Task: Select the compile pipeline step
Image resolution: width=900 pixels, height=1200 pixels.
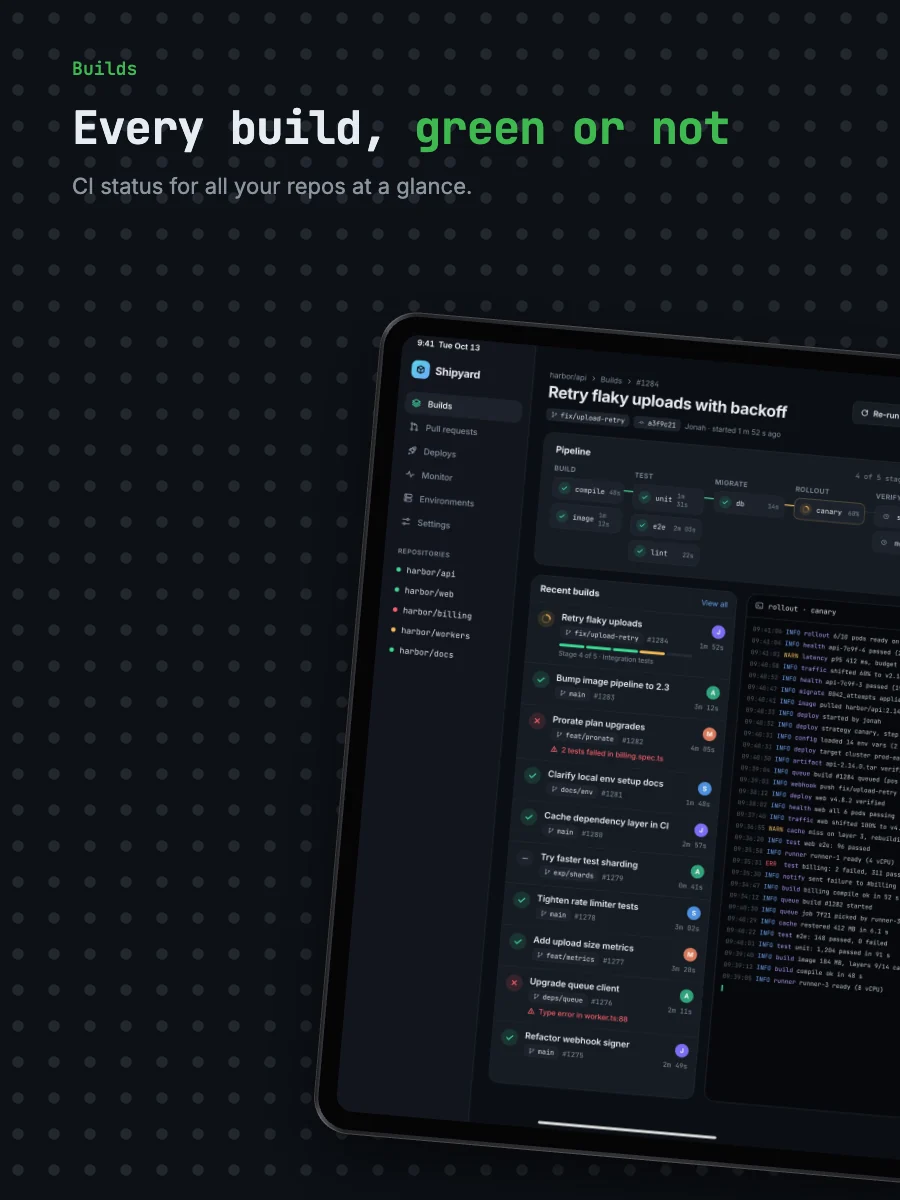Action: (588, 490)
